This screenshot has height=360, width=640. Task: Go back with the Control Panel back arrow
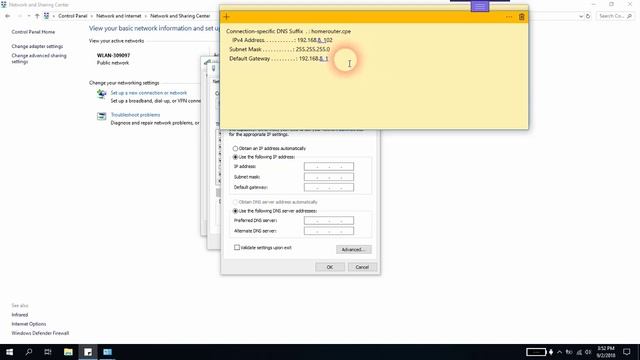coord(8,16)
